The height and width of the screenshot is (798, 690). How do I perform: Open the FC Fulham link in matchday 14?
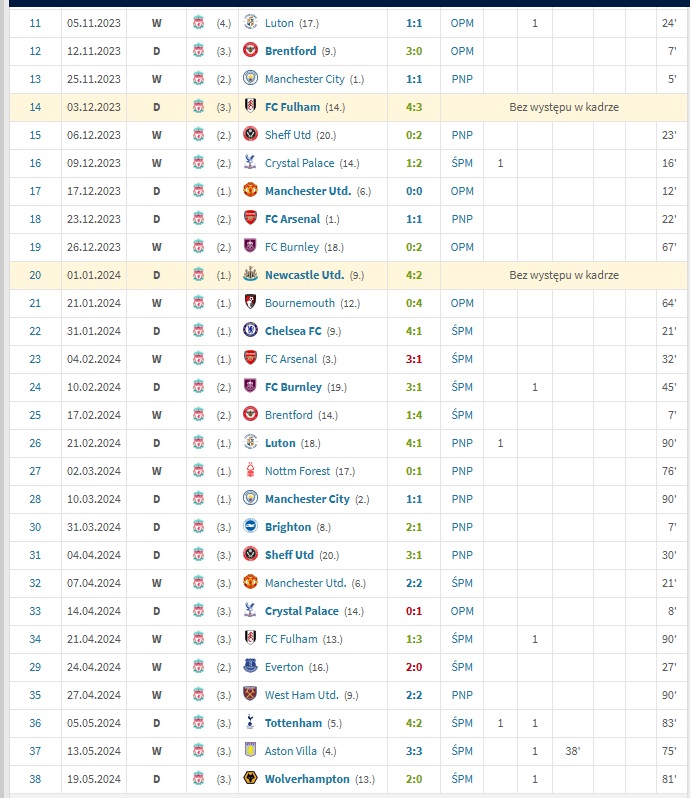coord(293,107)
